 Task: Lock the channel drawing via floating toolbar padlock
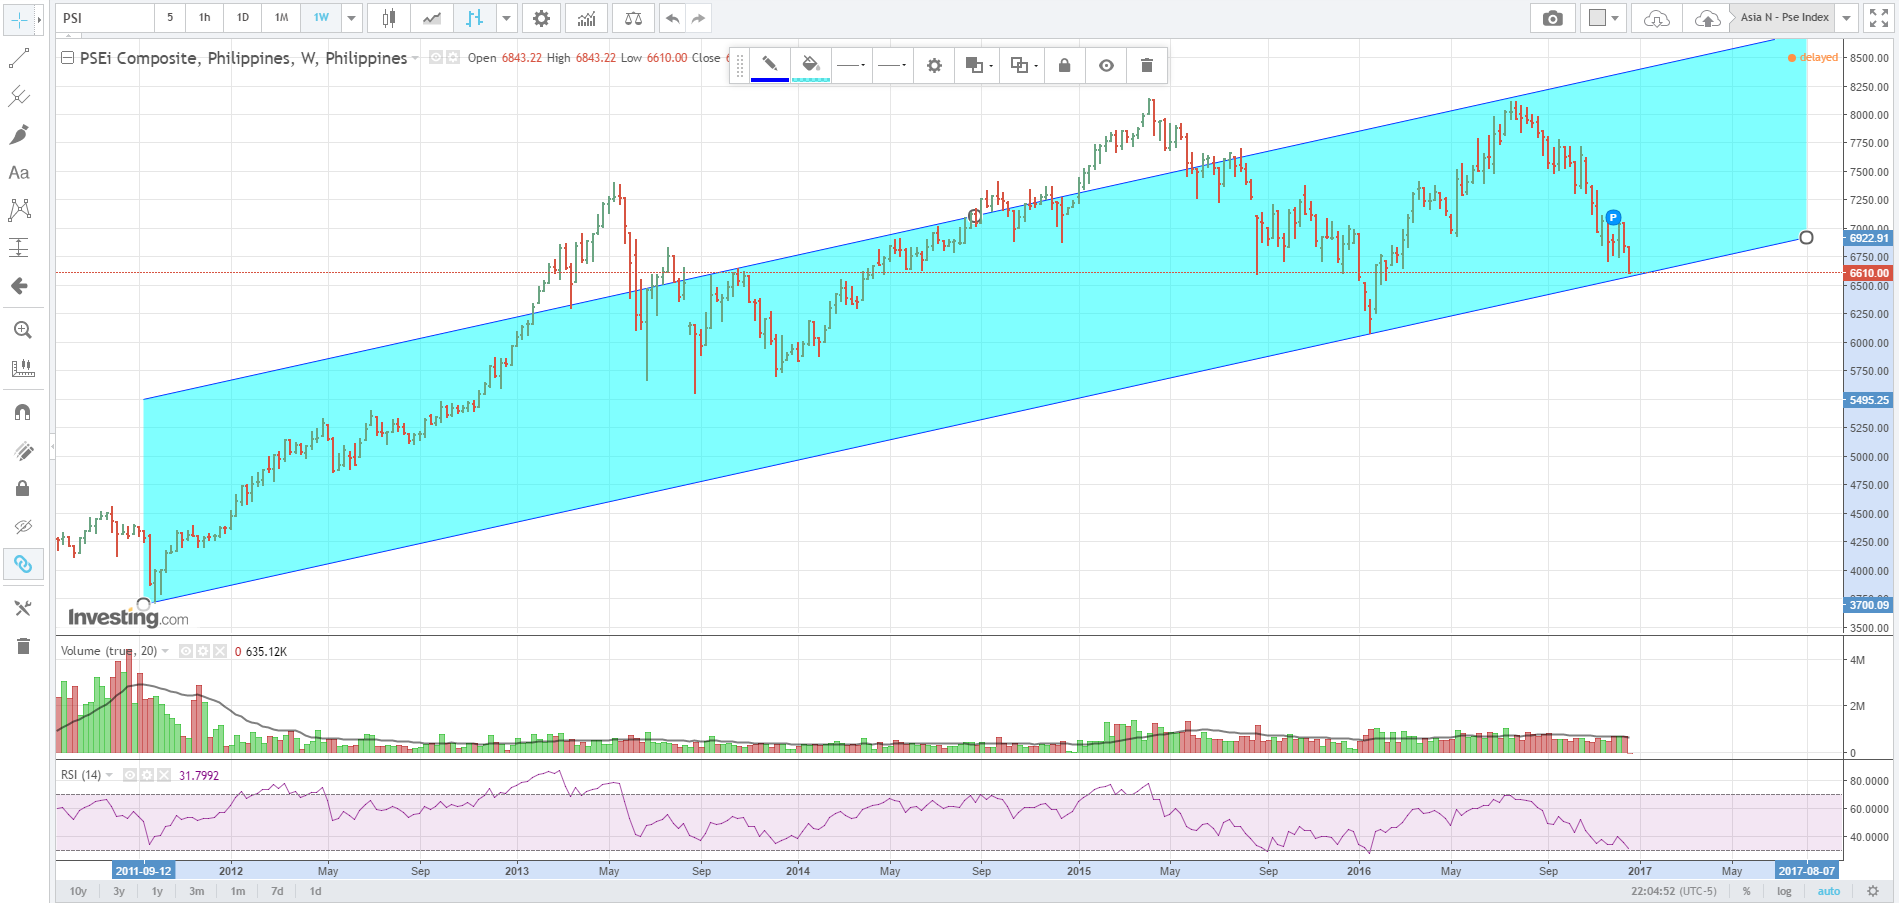pyautogui.click(x=1064, y=64)
